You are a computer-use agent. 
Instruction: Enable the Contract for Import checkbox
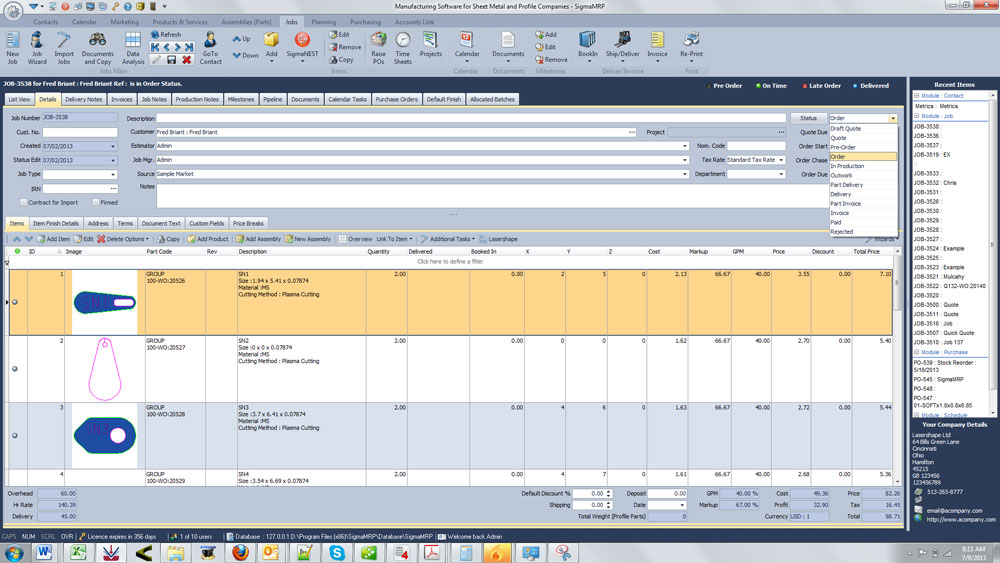[24, 202]
